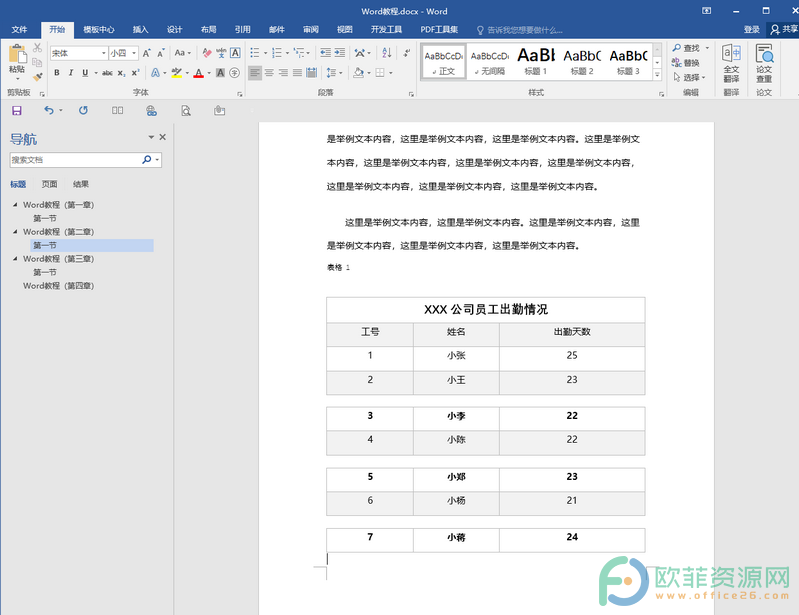The height and width of the screenshot is (615, 799).
Task: Show paragraph marks icon
Action: click(407, 53)
